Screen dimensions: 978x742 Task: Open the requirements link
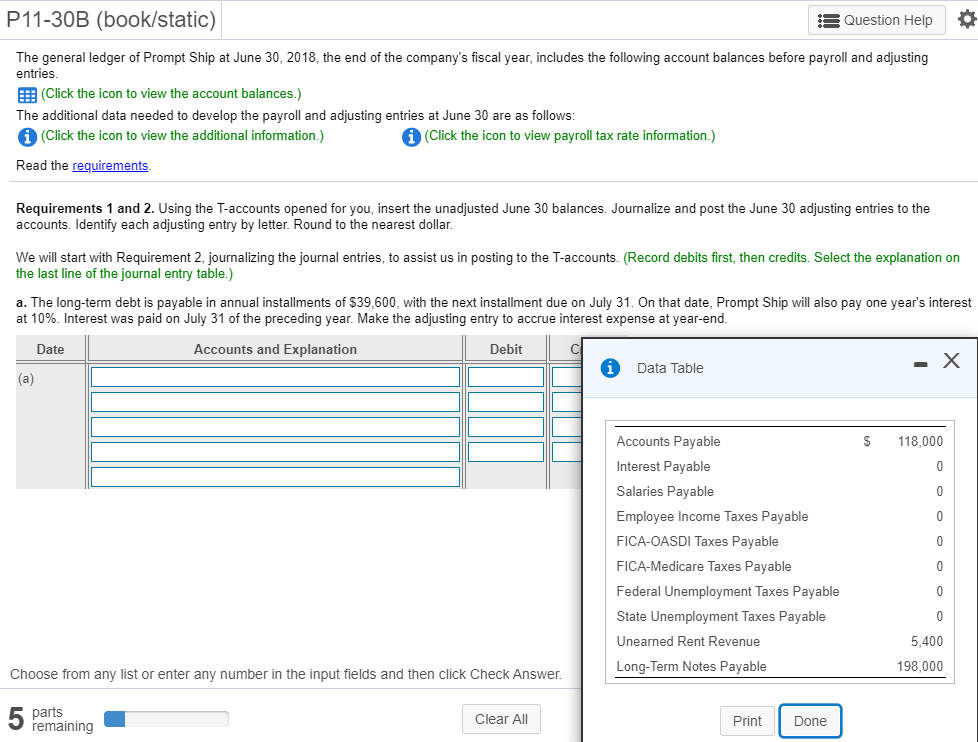[x=110, y=165]
